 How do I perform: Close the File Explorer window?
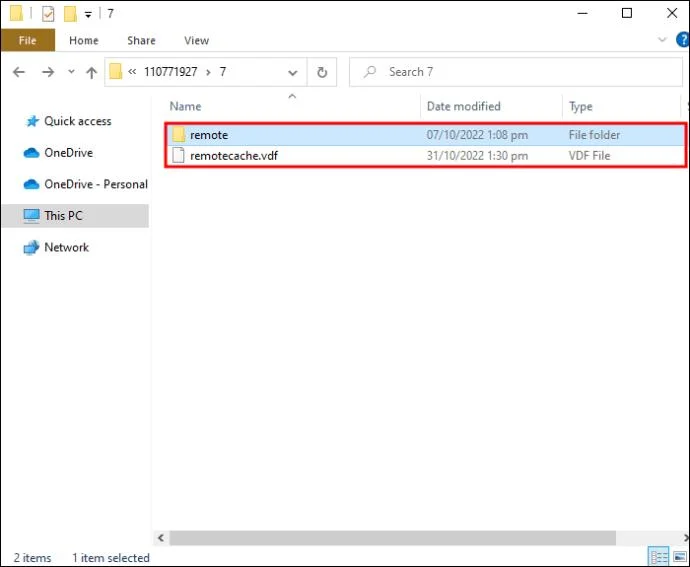pos(672,13)
